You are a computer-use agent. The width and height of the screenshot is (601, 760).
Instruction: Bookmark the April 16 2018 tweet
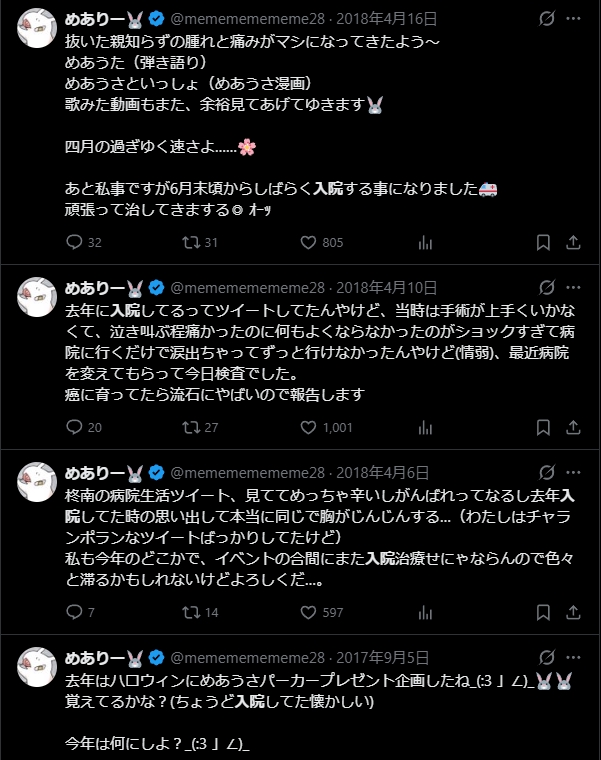[x=543, y=242]
